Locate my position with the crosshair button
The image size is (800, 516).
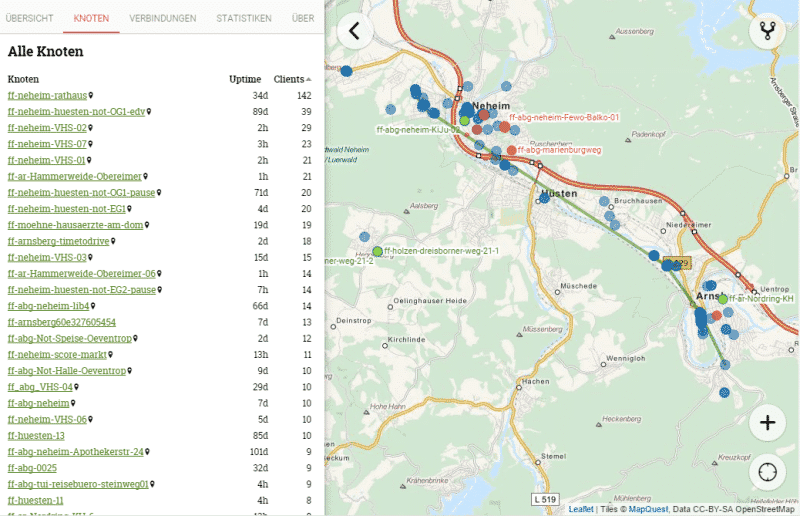(767, 472)
